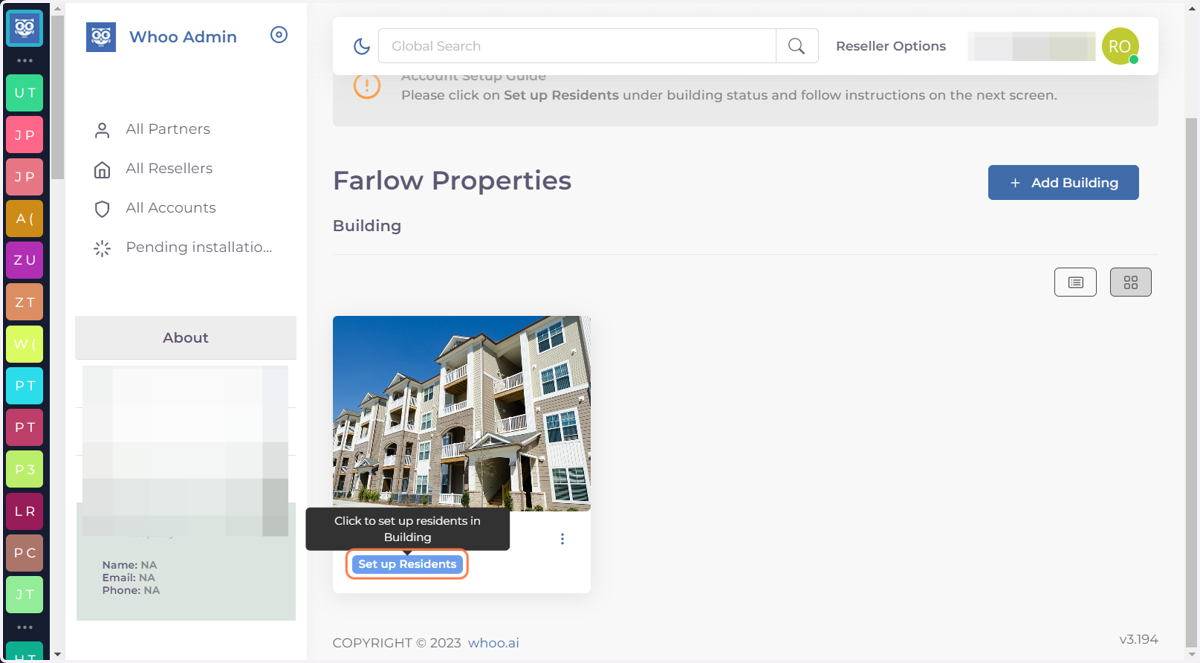Select the Z T workspace tile
This screenshot has width=1200, height=663.
coord(25,302)
